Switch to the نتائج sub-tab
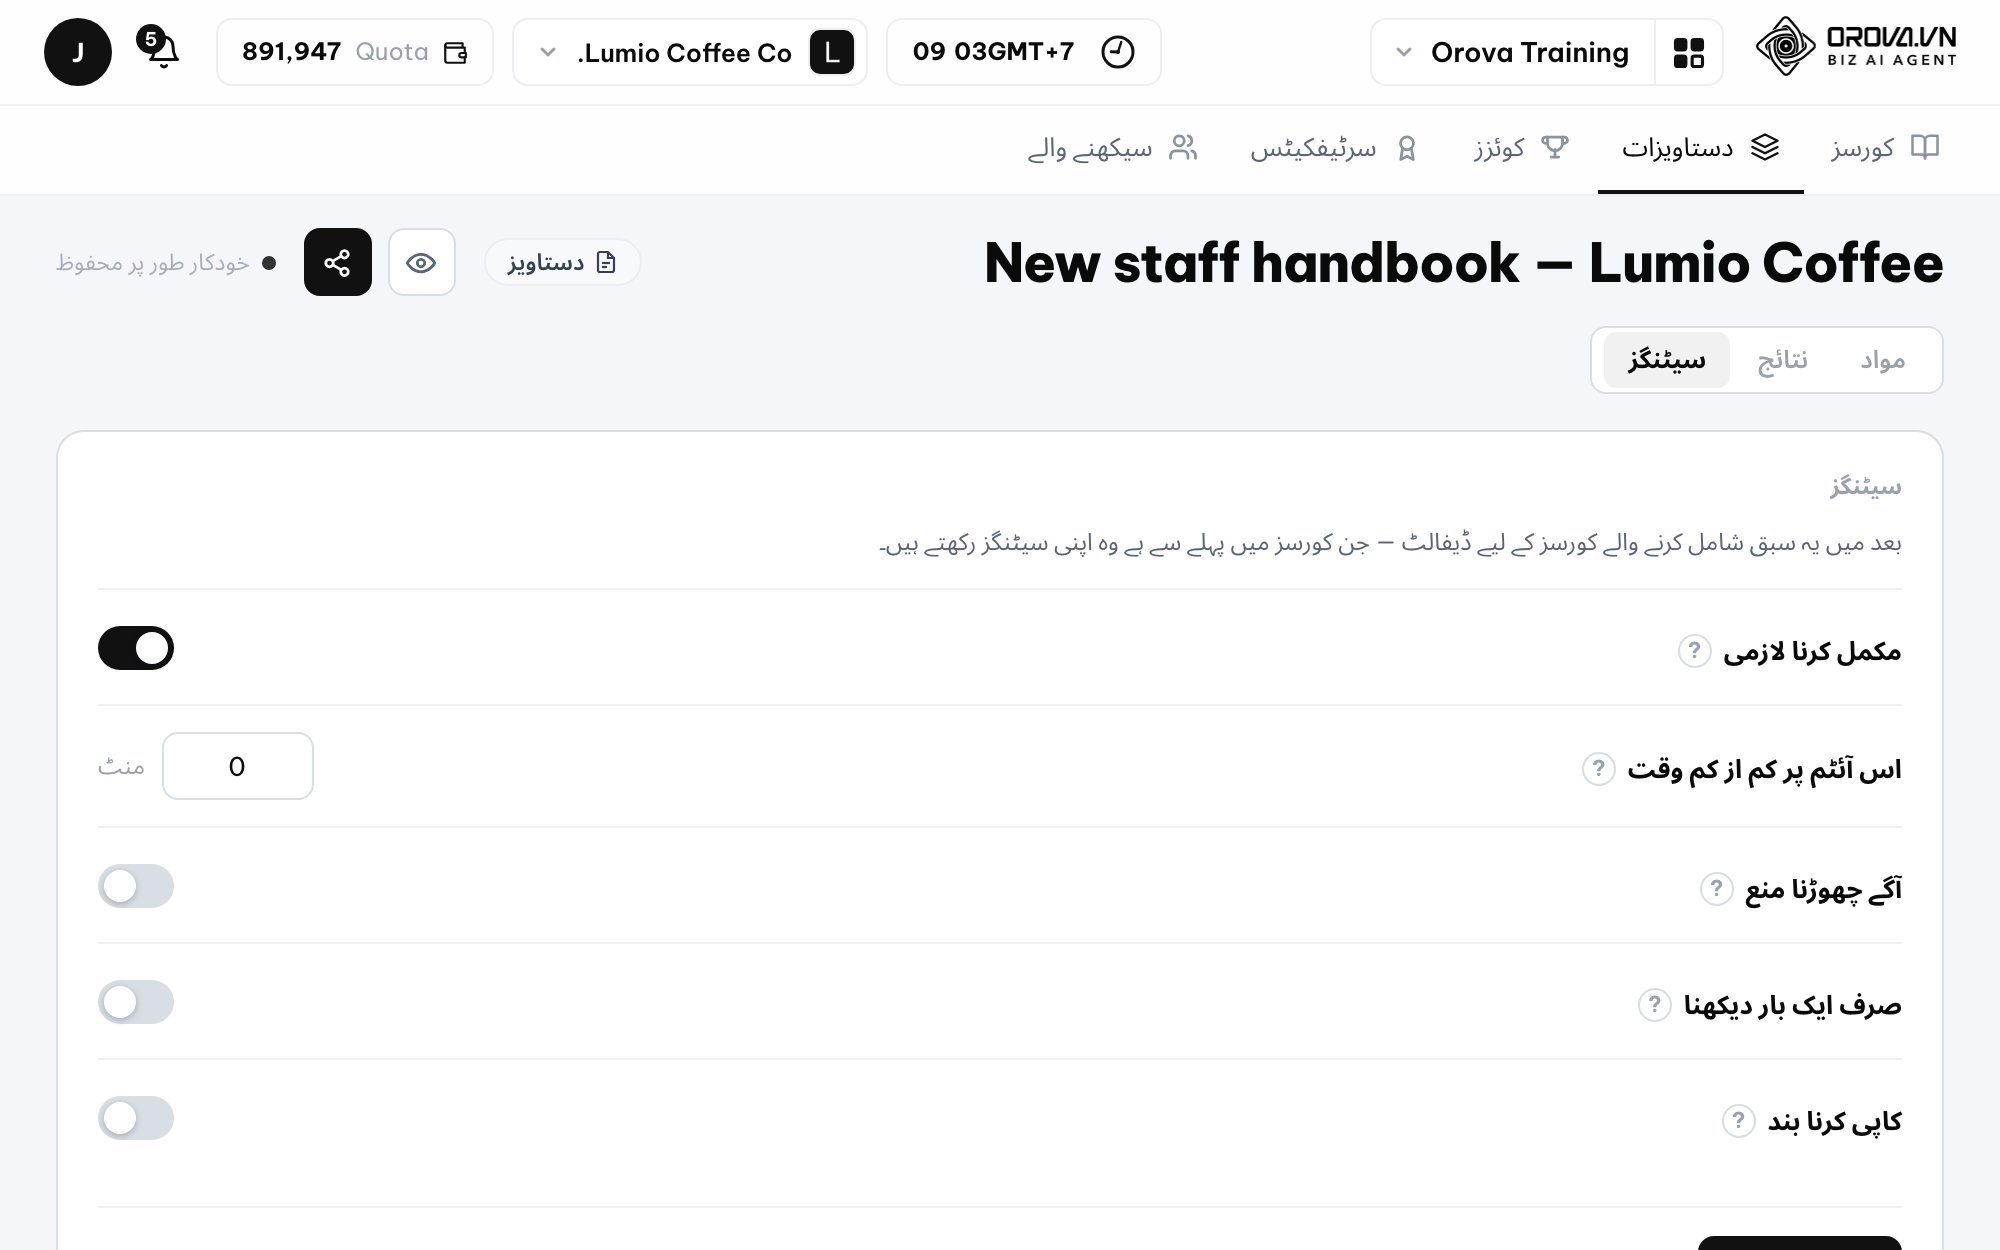 click(1783, 360)
